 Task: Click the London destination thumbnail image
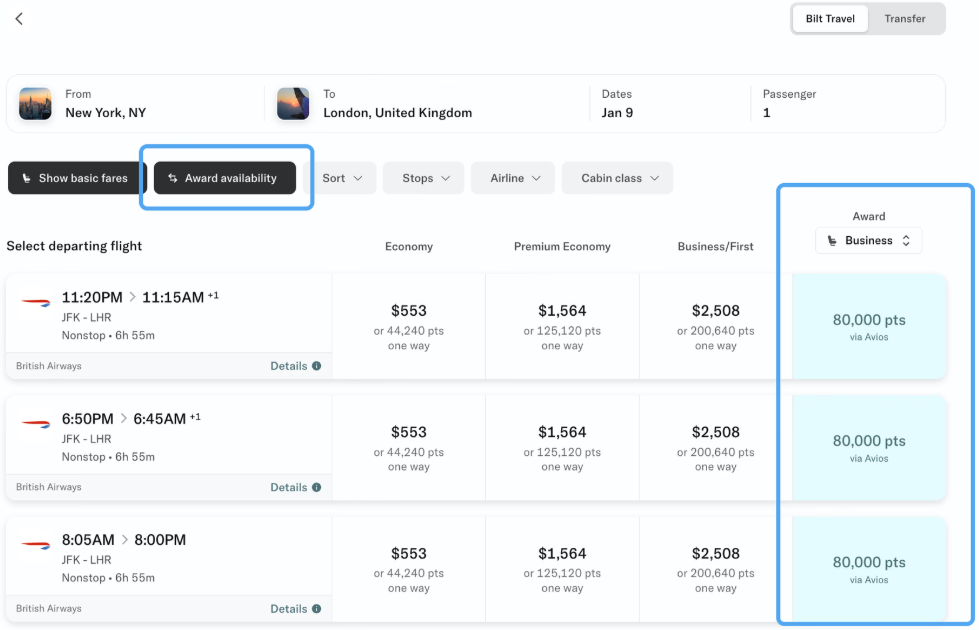point(293,104)
